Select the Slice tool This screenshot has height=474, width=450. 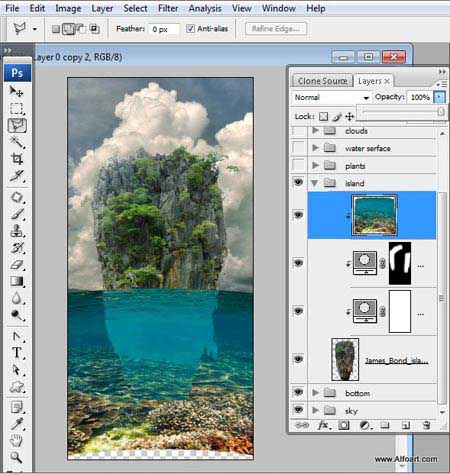click(x=17, y=175)
